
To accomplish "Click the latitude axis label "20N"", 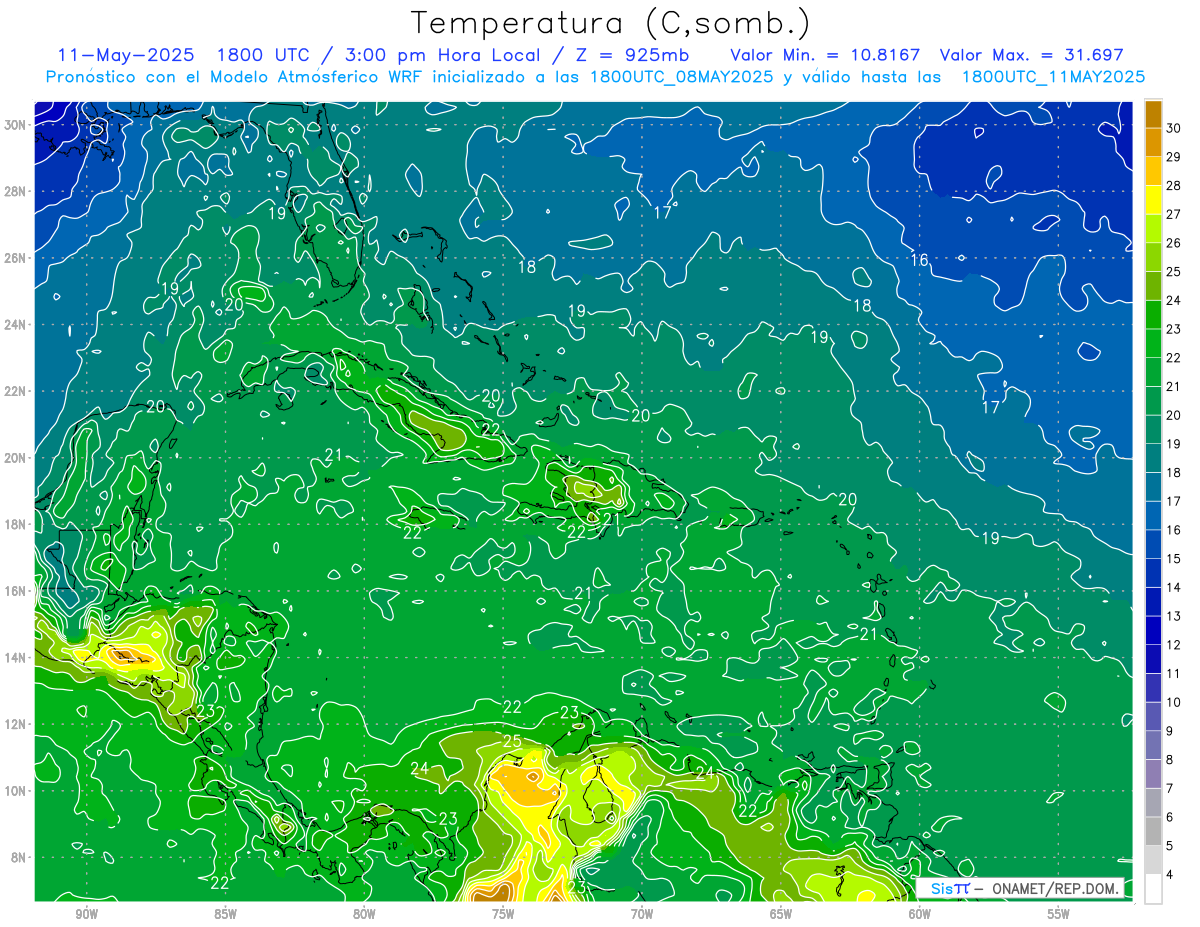I will [15, 458].
